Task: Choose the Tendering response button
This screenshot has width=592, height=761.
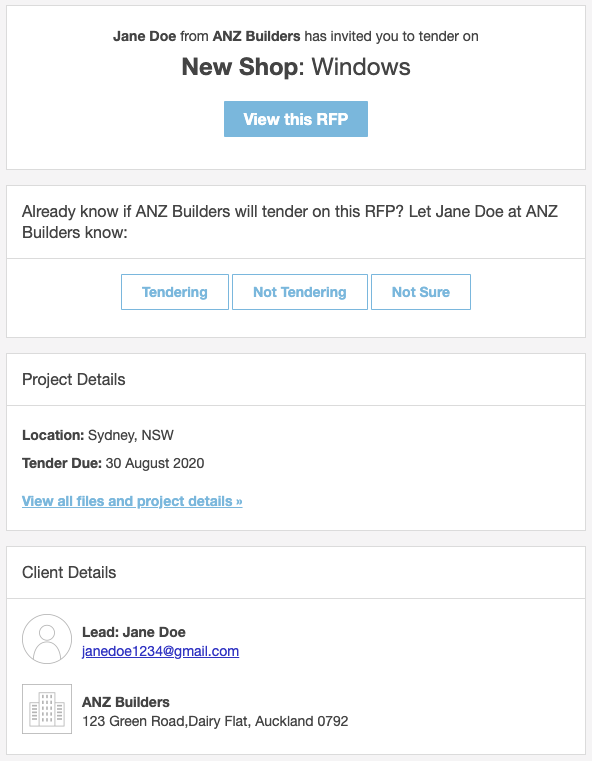Action: [x=175, y=292]
